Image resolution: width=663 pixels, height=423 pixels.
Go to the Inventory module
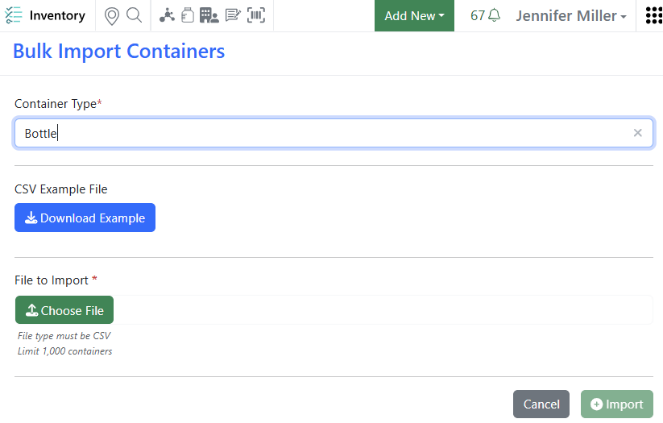click(57, 16)
